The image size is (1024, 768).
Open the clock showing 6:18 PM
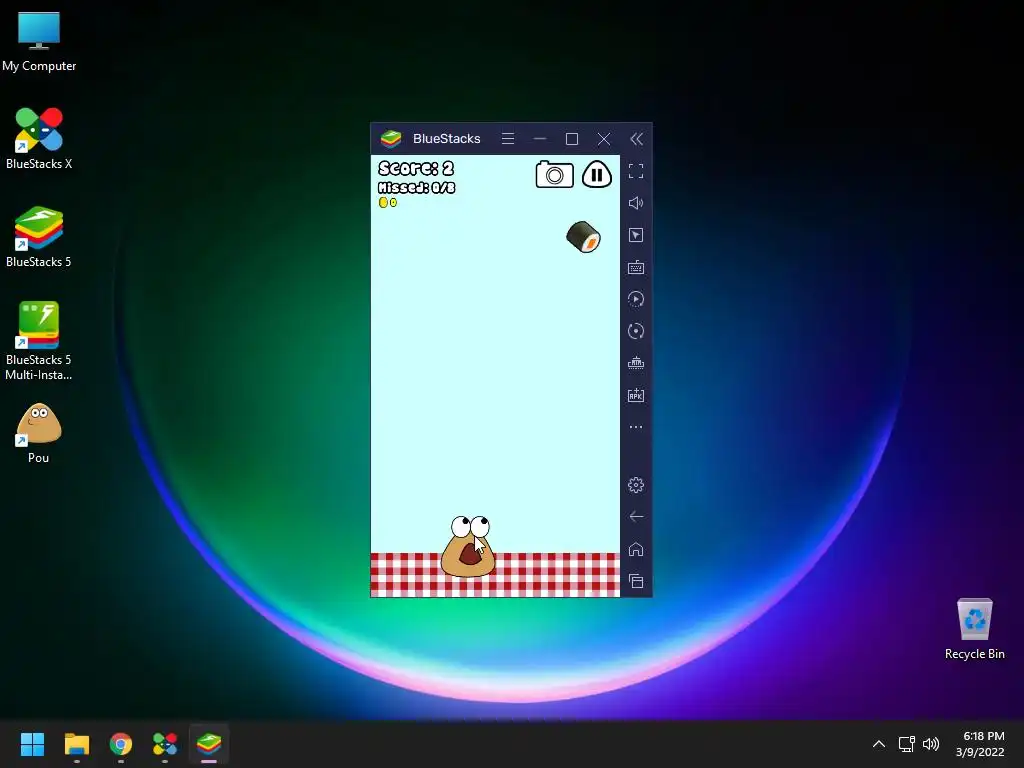coord(980,744)
